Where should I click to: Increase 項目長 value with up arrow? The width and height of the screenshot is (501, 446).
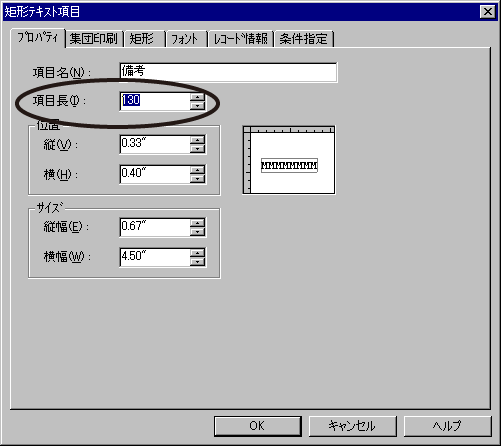point(198,97)
